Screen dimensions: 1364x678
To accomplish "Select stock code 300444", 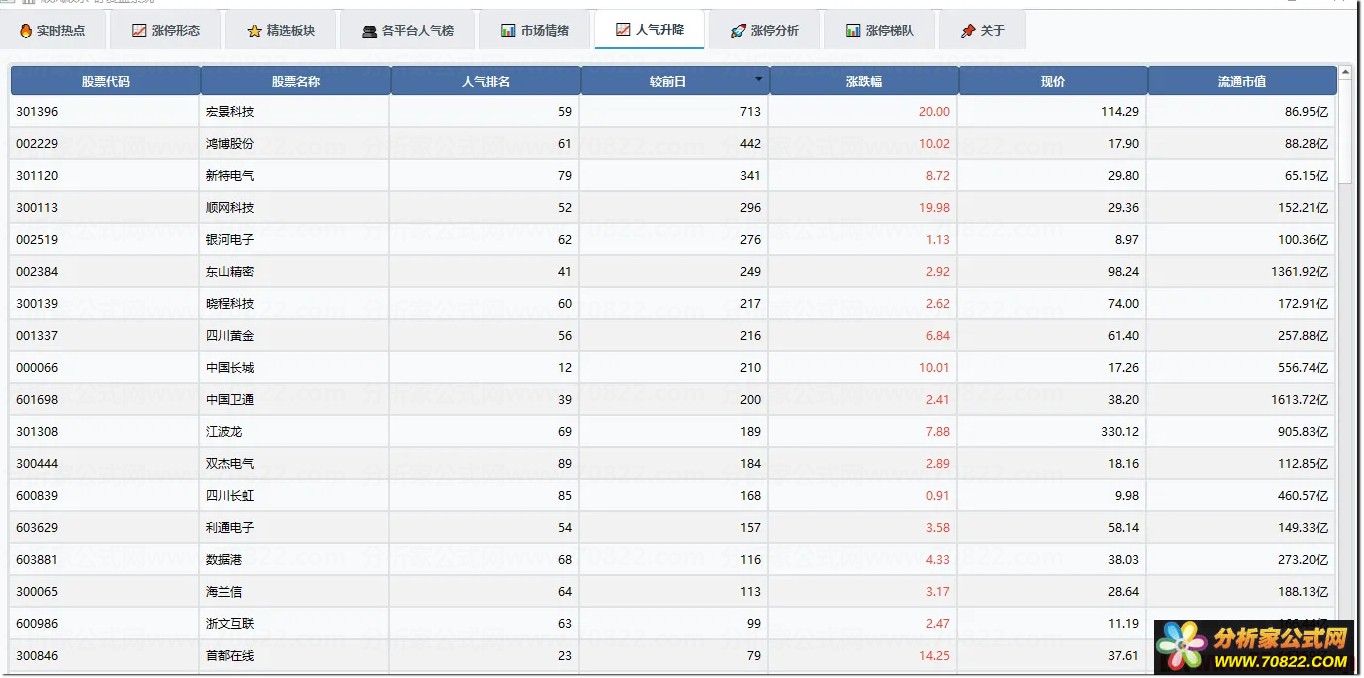I will (x=37, y=464).
